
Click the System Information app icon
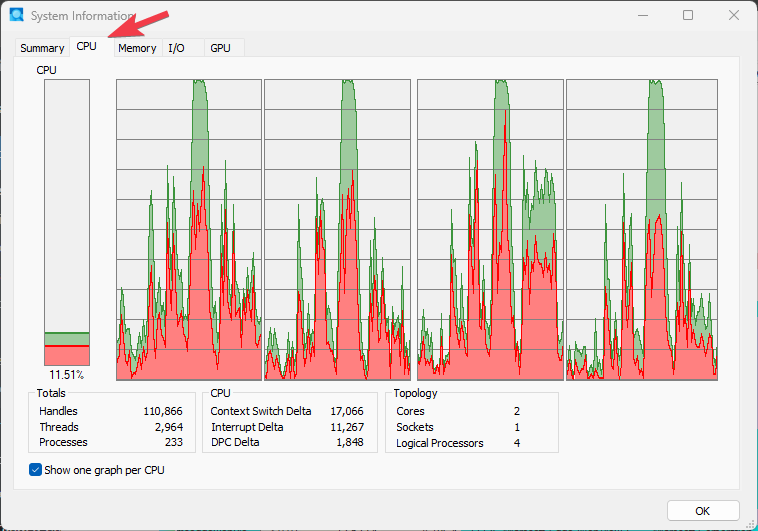[x=16, y=15]
